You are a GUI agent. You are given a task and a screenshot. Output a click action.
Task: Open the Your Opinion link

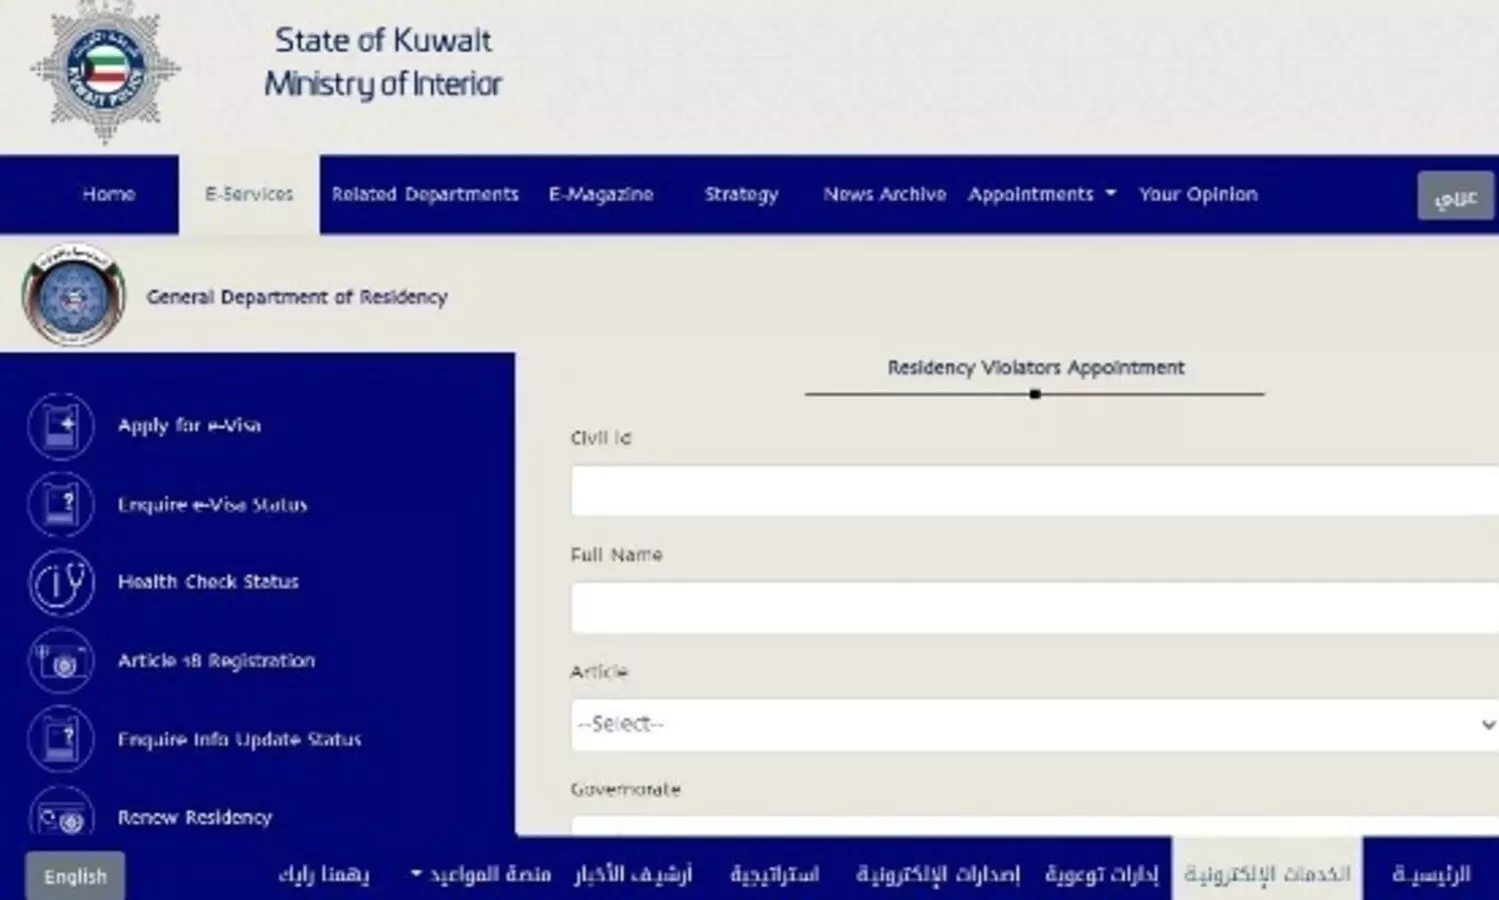(x=1197, y=194)
